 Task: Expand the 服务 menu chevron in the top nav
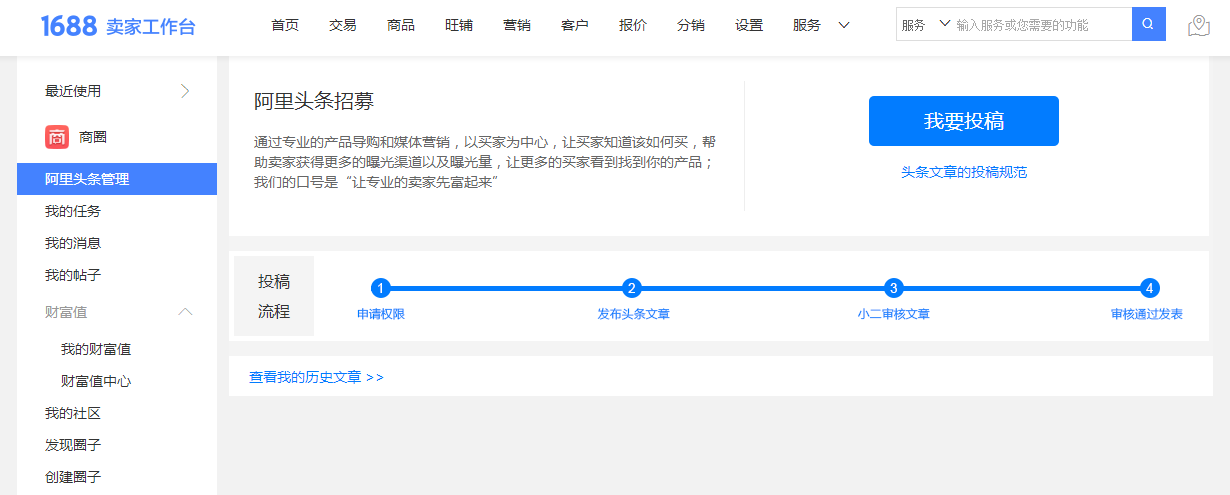(844, 26)
